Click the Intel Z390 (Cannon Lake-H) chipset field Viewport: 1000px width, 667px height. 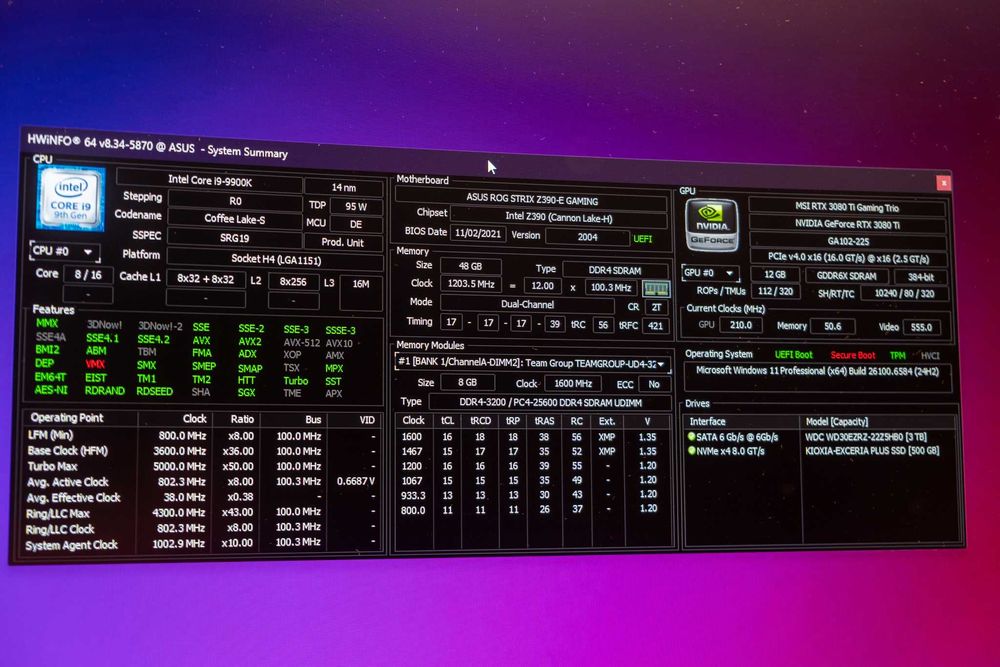pyautogui.click(x=559, y=217)
